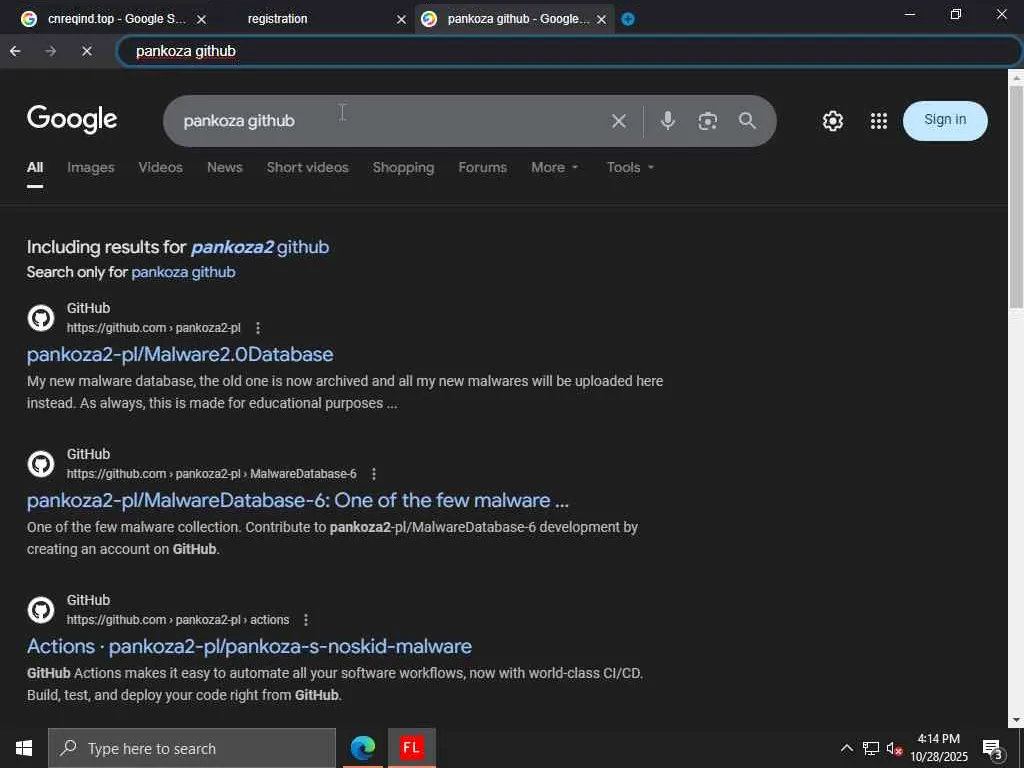
Task: Close the registration tab
Action: tap(401, 20)
